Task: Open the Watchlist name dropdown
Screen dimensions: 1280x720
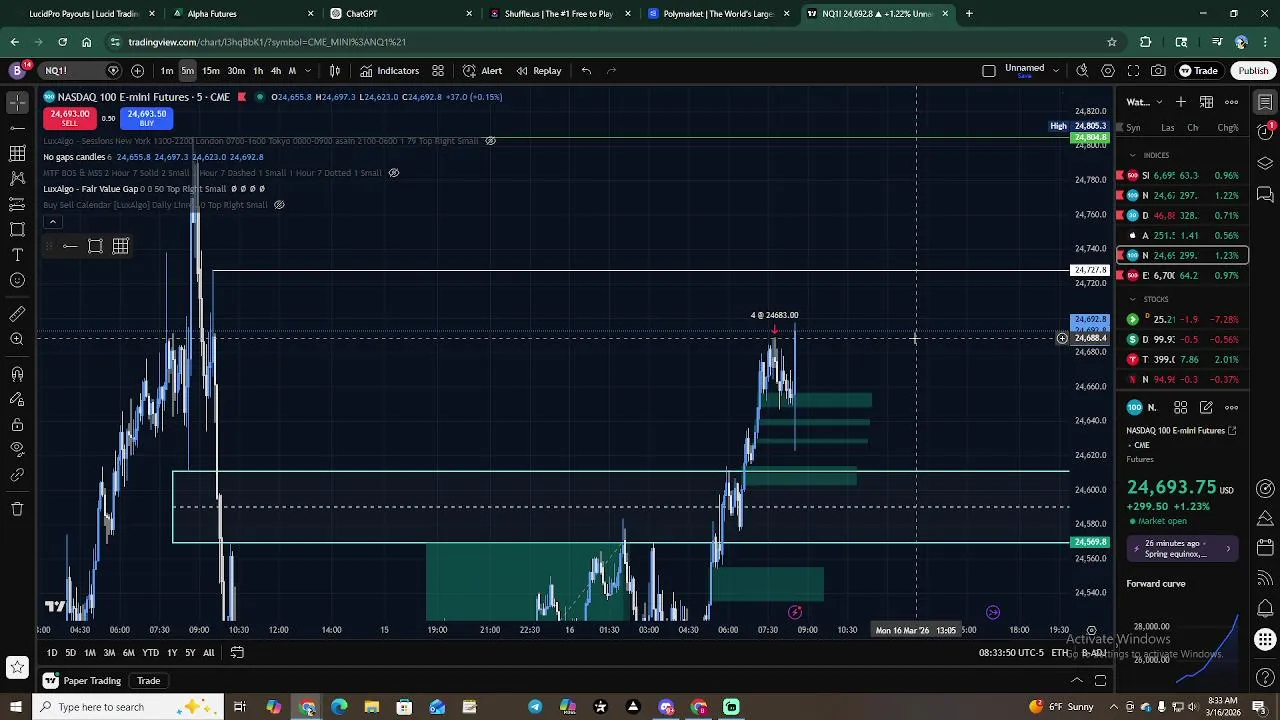Action: tap(1145, 102)
